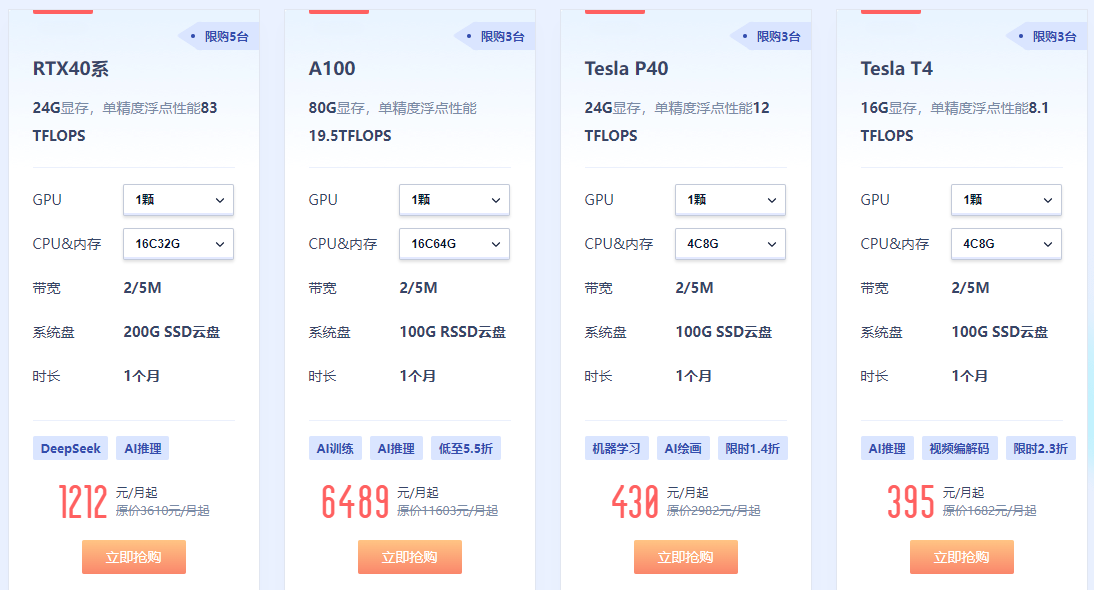Screen dimensions: 1094x590
Task: Open GPU count dropdown for Tesla T4
Action: click(1006, 200)
